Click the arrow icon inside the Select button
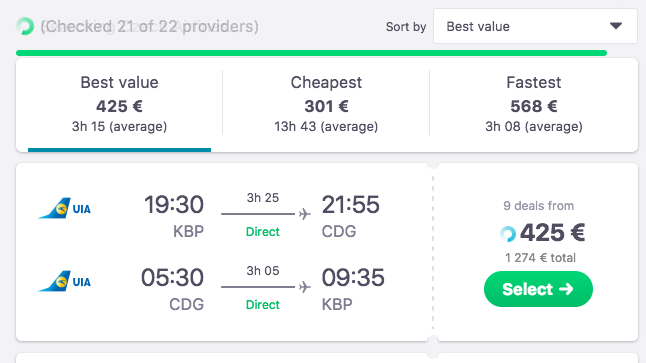This screenshot has width=646, height=363. point(566,289)
